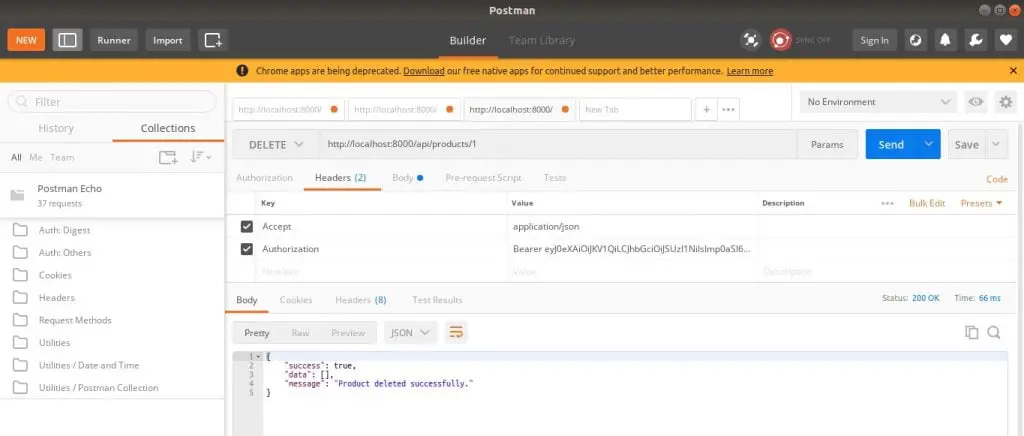Open the response JSON format dropdown
Screen dimensions: 1024x436
410,333
